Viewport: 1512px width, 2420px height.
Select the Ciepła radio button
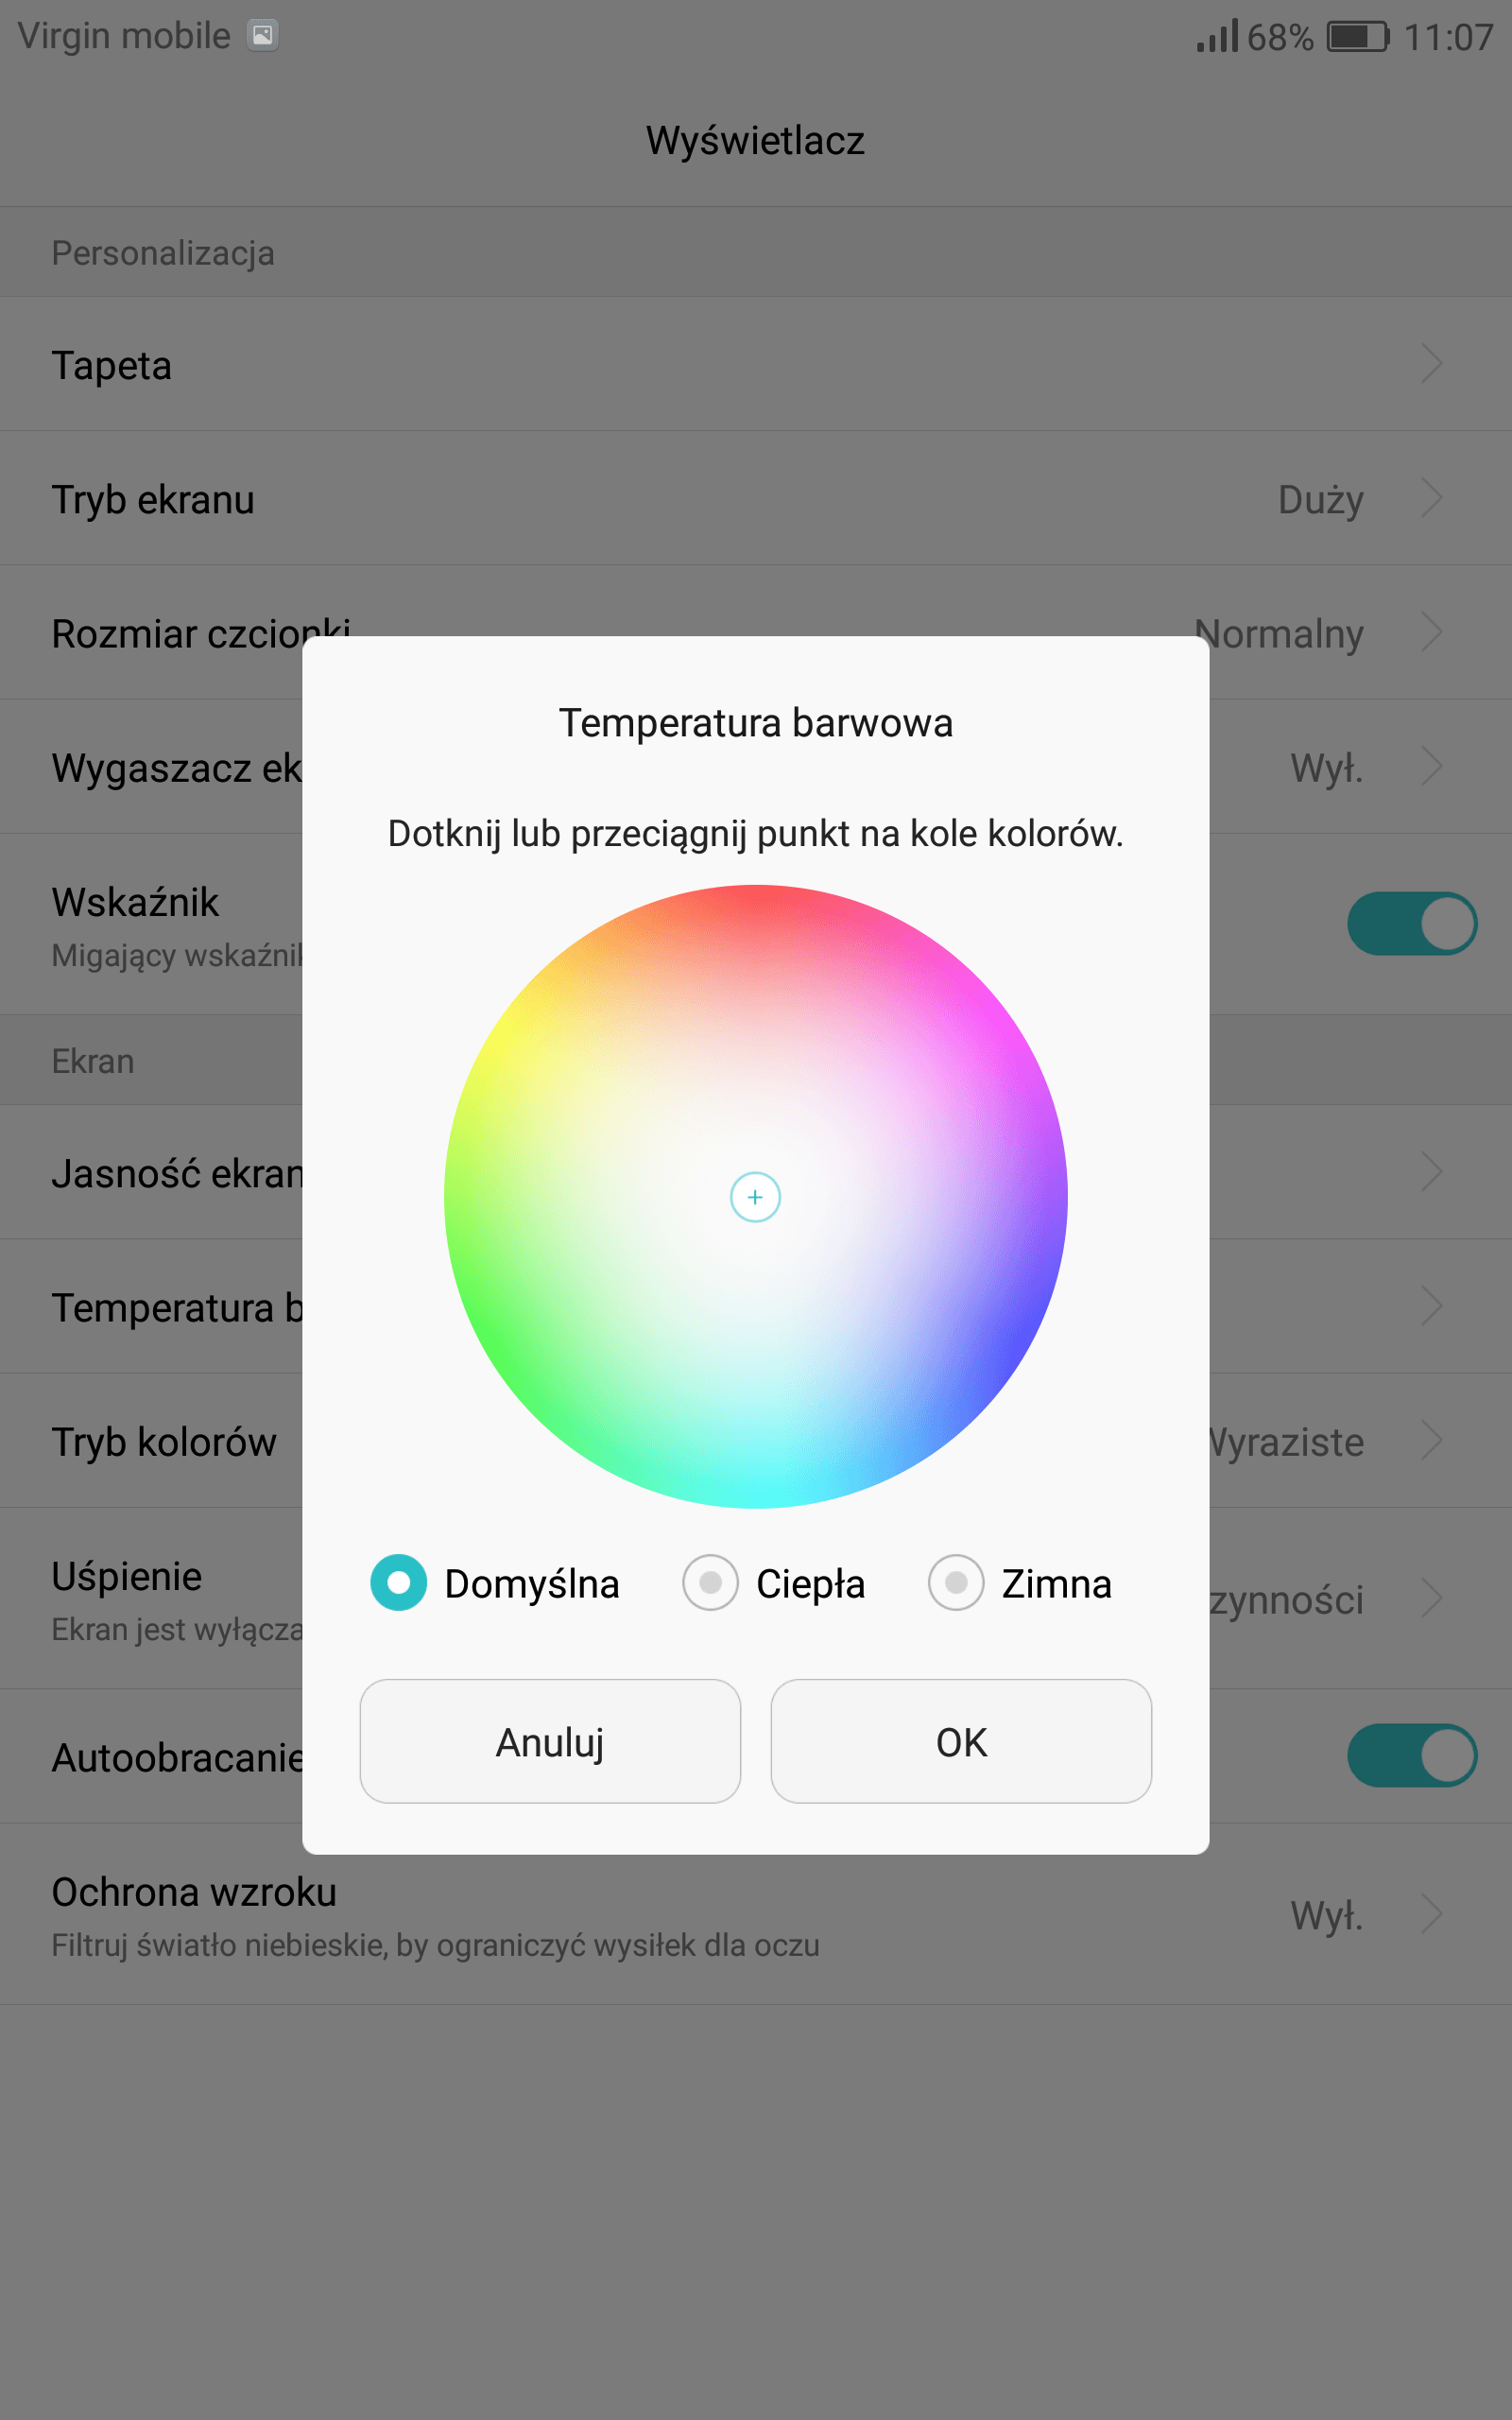tap(710, 1583)
